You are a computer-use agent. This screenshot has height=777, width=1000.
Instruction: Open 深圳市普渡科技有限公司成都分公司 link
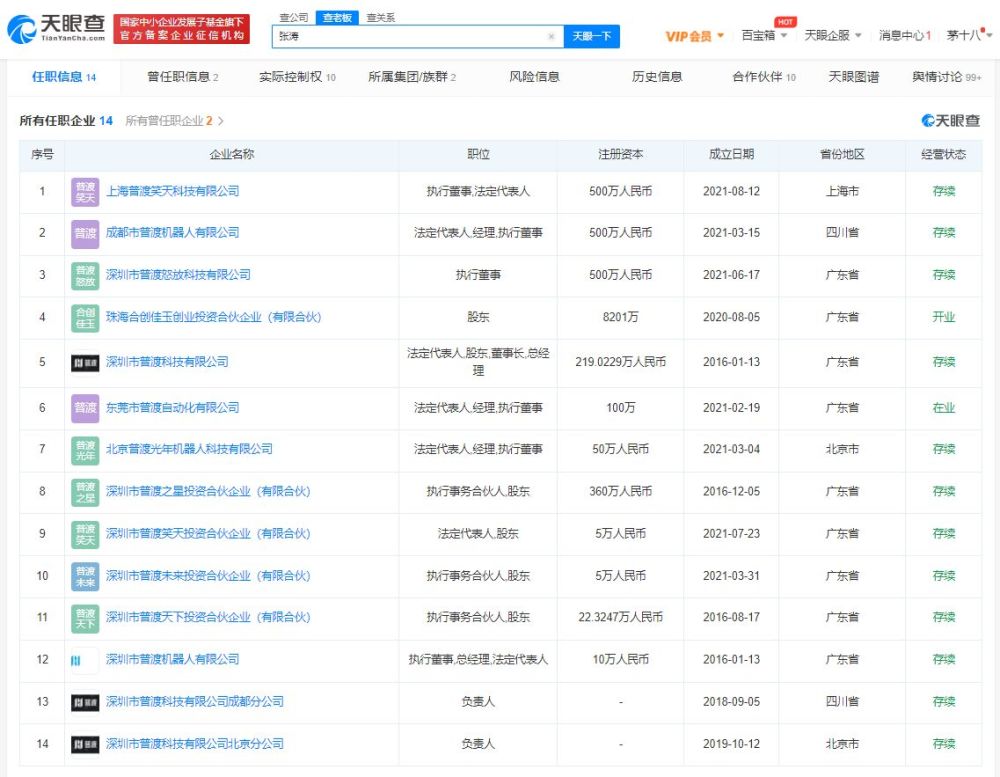195,702
